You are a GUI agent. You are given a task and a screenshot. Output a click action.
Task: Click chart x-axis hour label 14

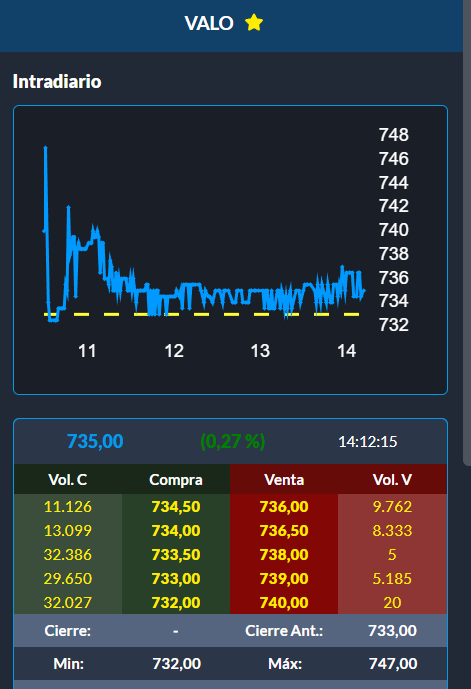(347, 351)
